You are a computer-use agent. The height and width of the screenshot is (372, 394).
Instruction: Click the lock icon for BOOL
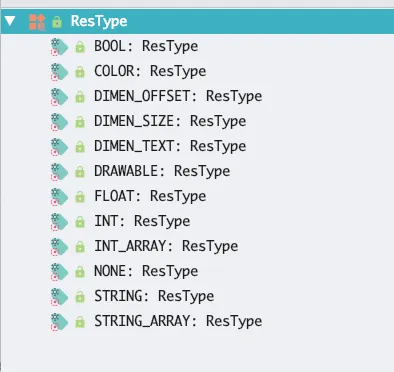[x=80, y=47]
